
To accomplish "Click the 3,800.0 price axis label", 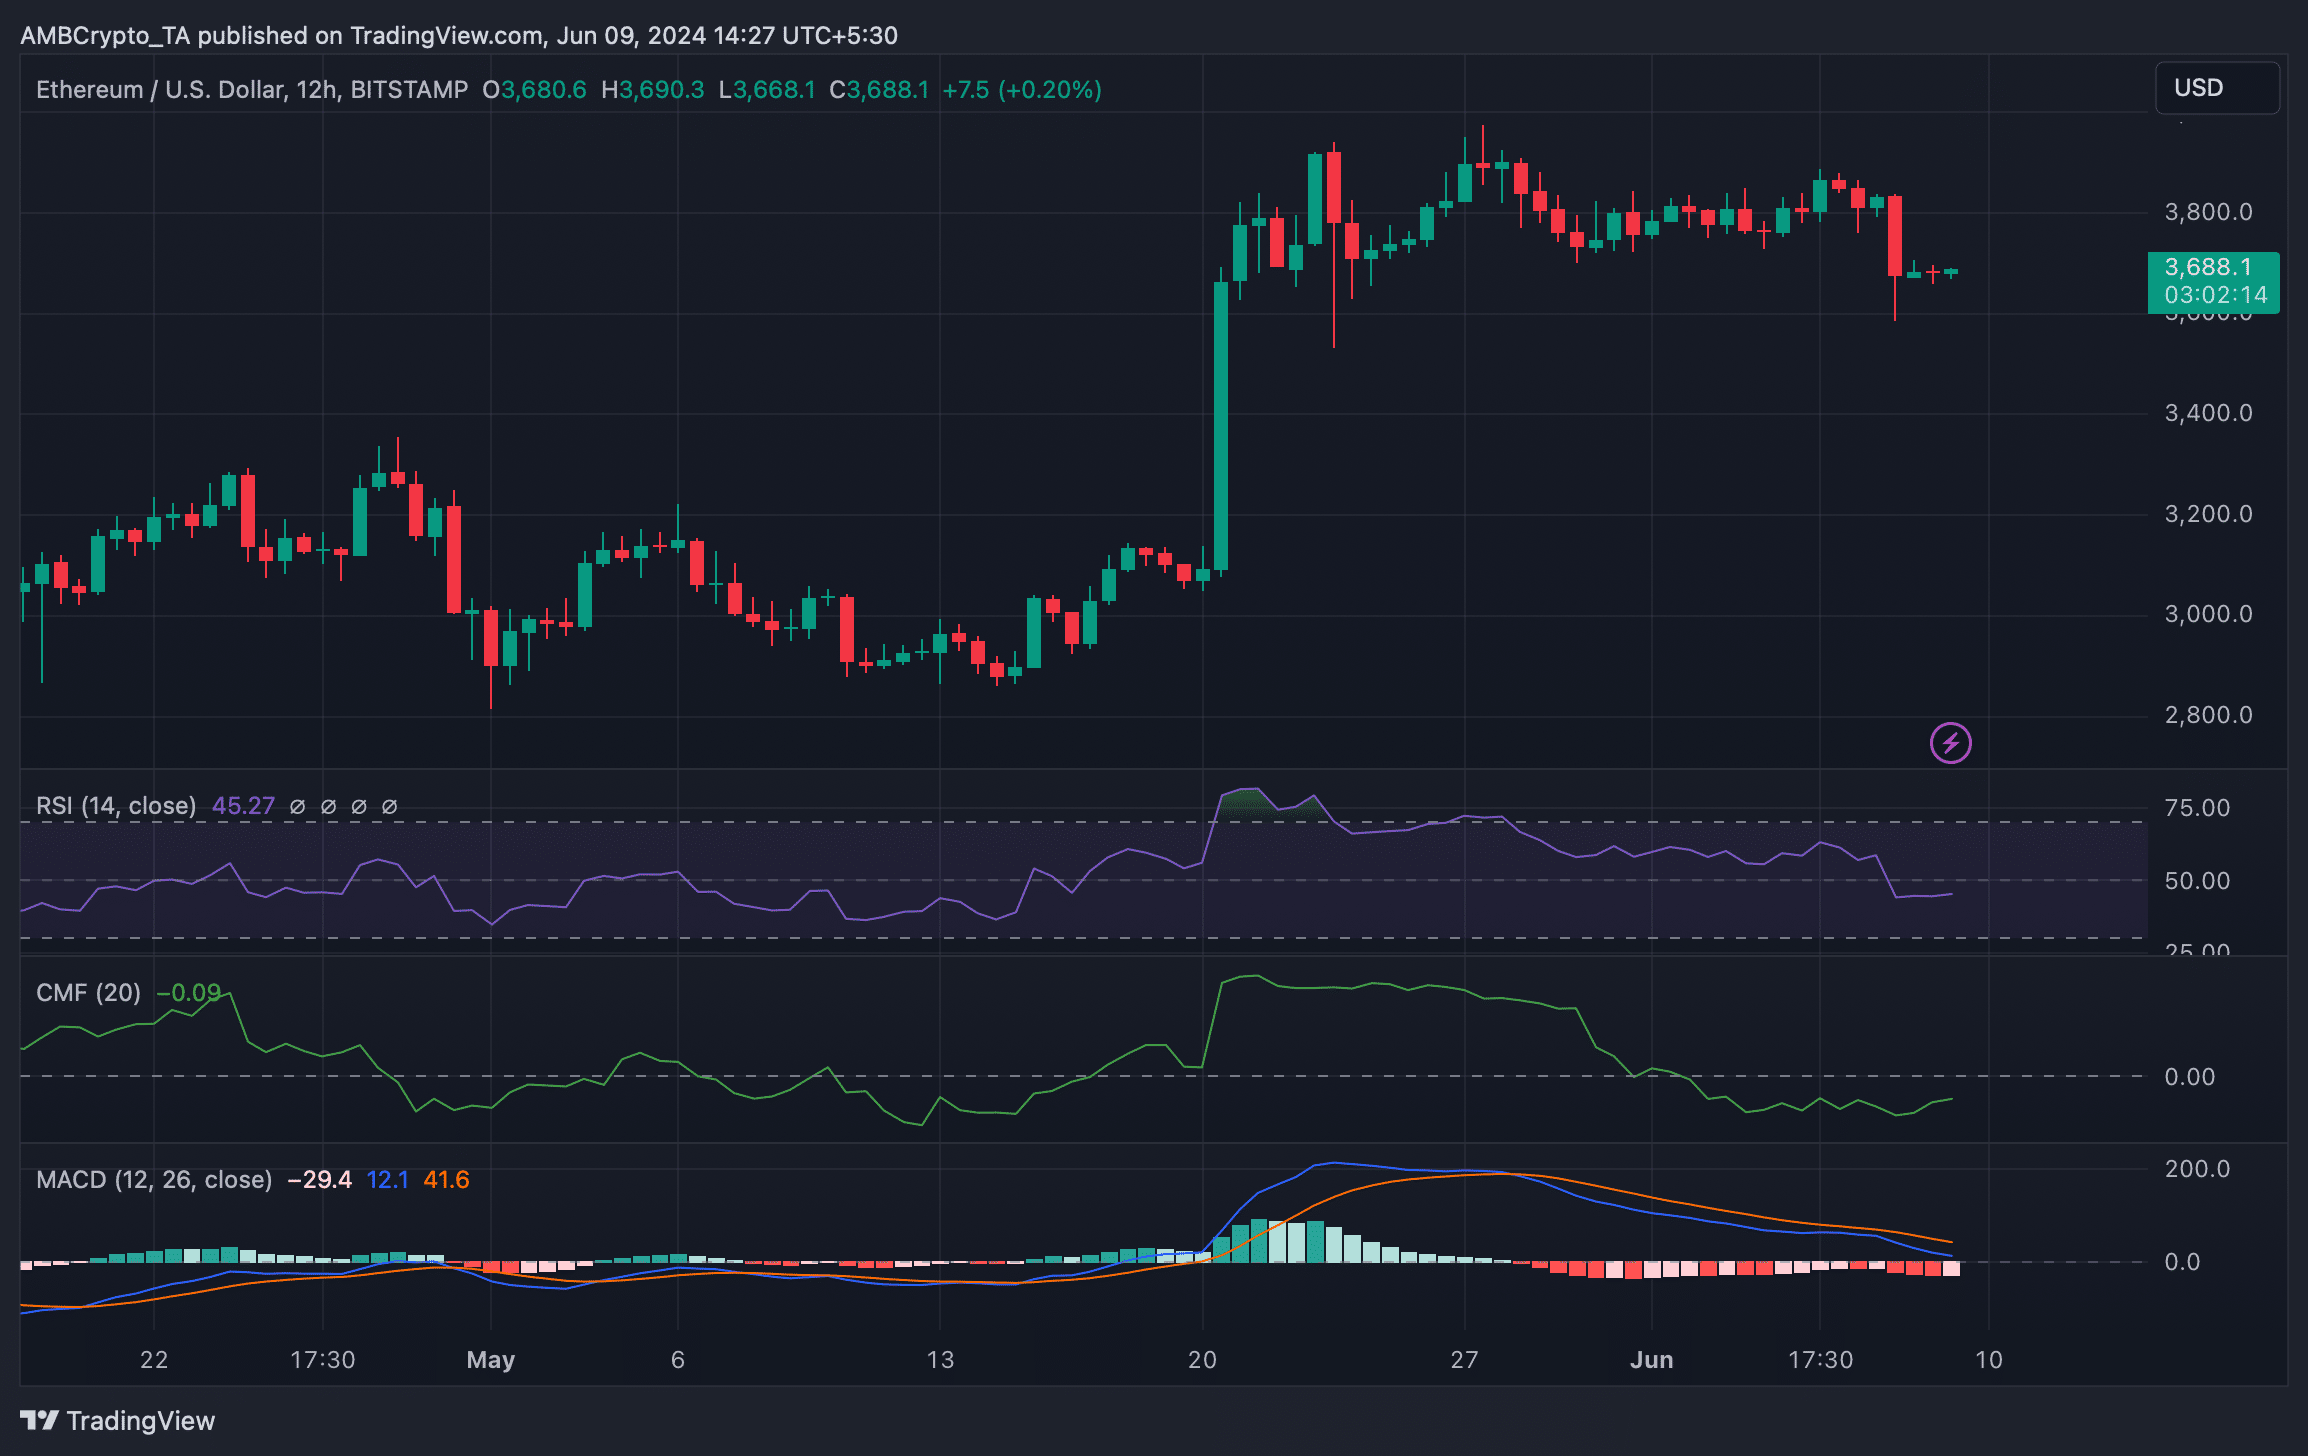I will point(2208,212).
